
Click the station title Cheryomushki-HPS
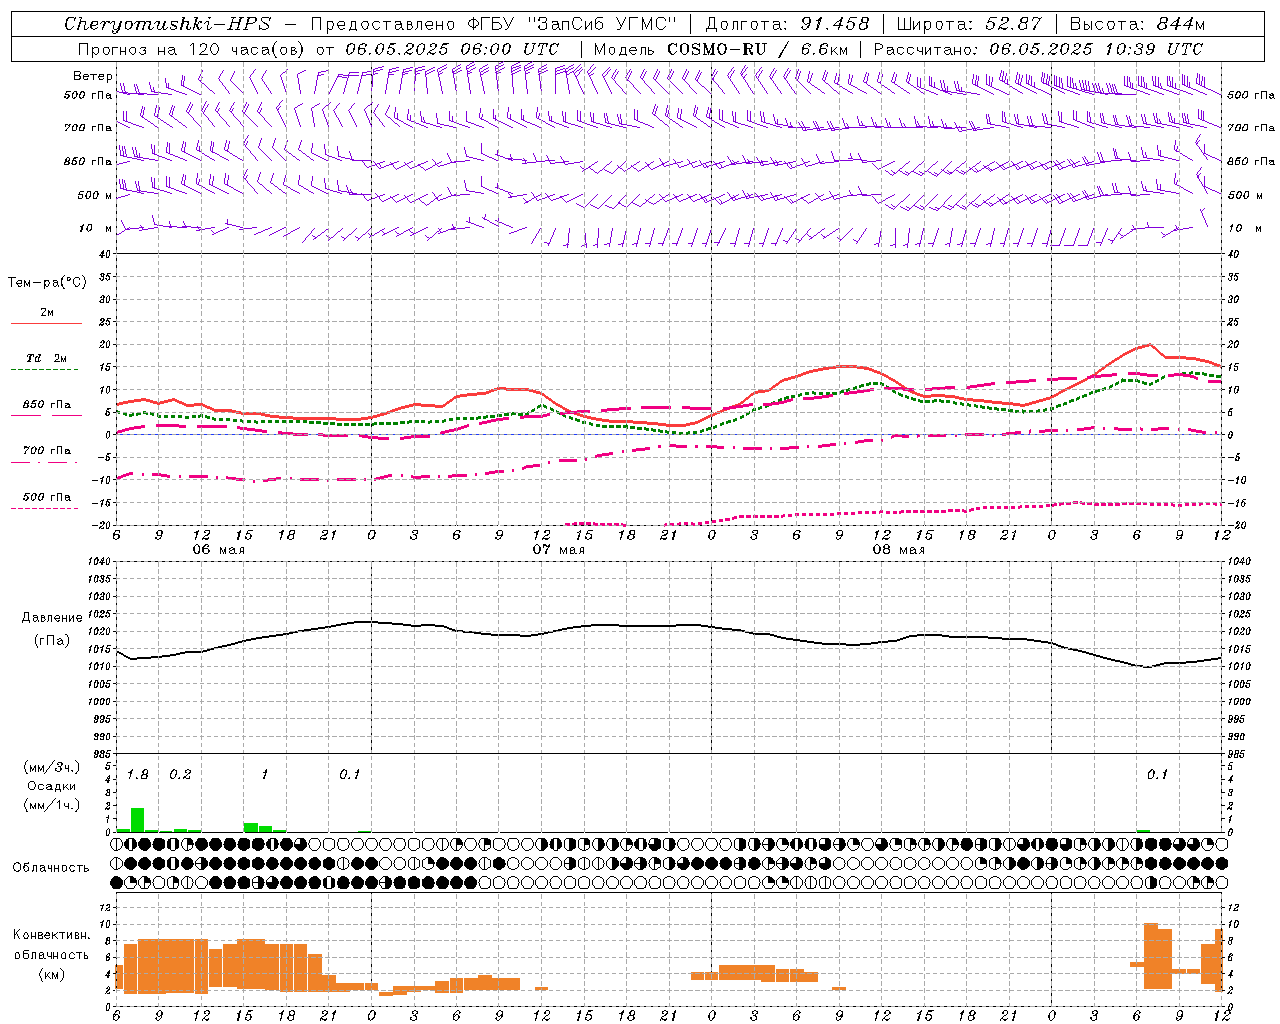167,23
